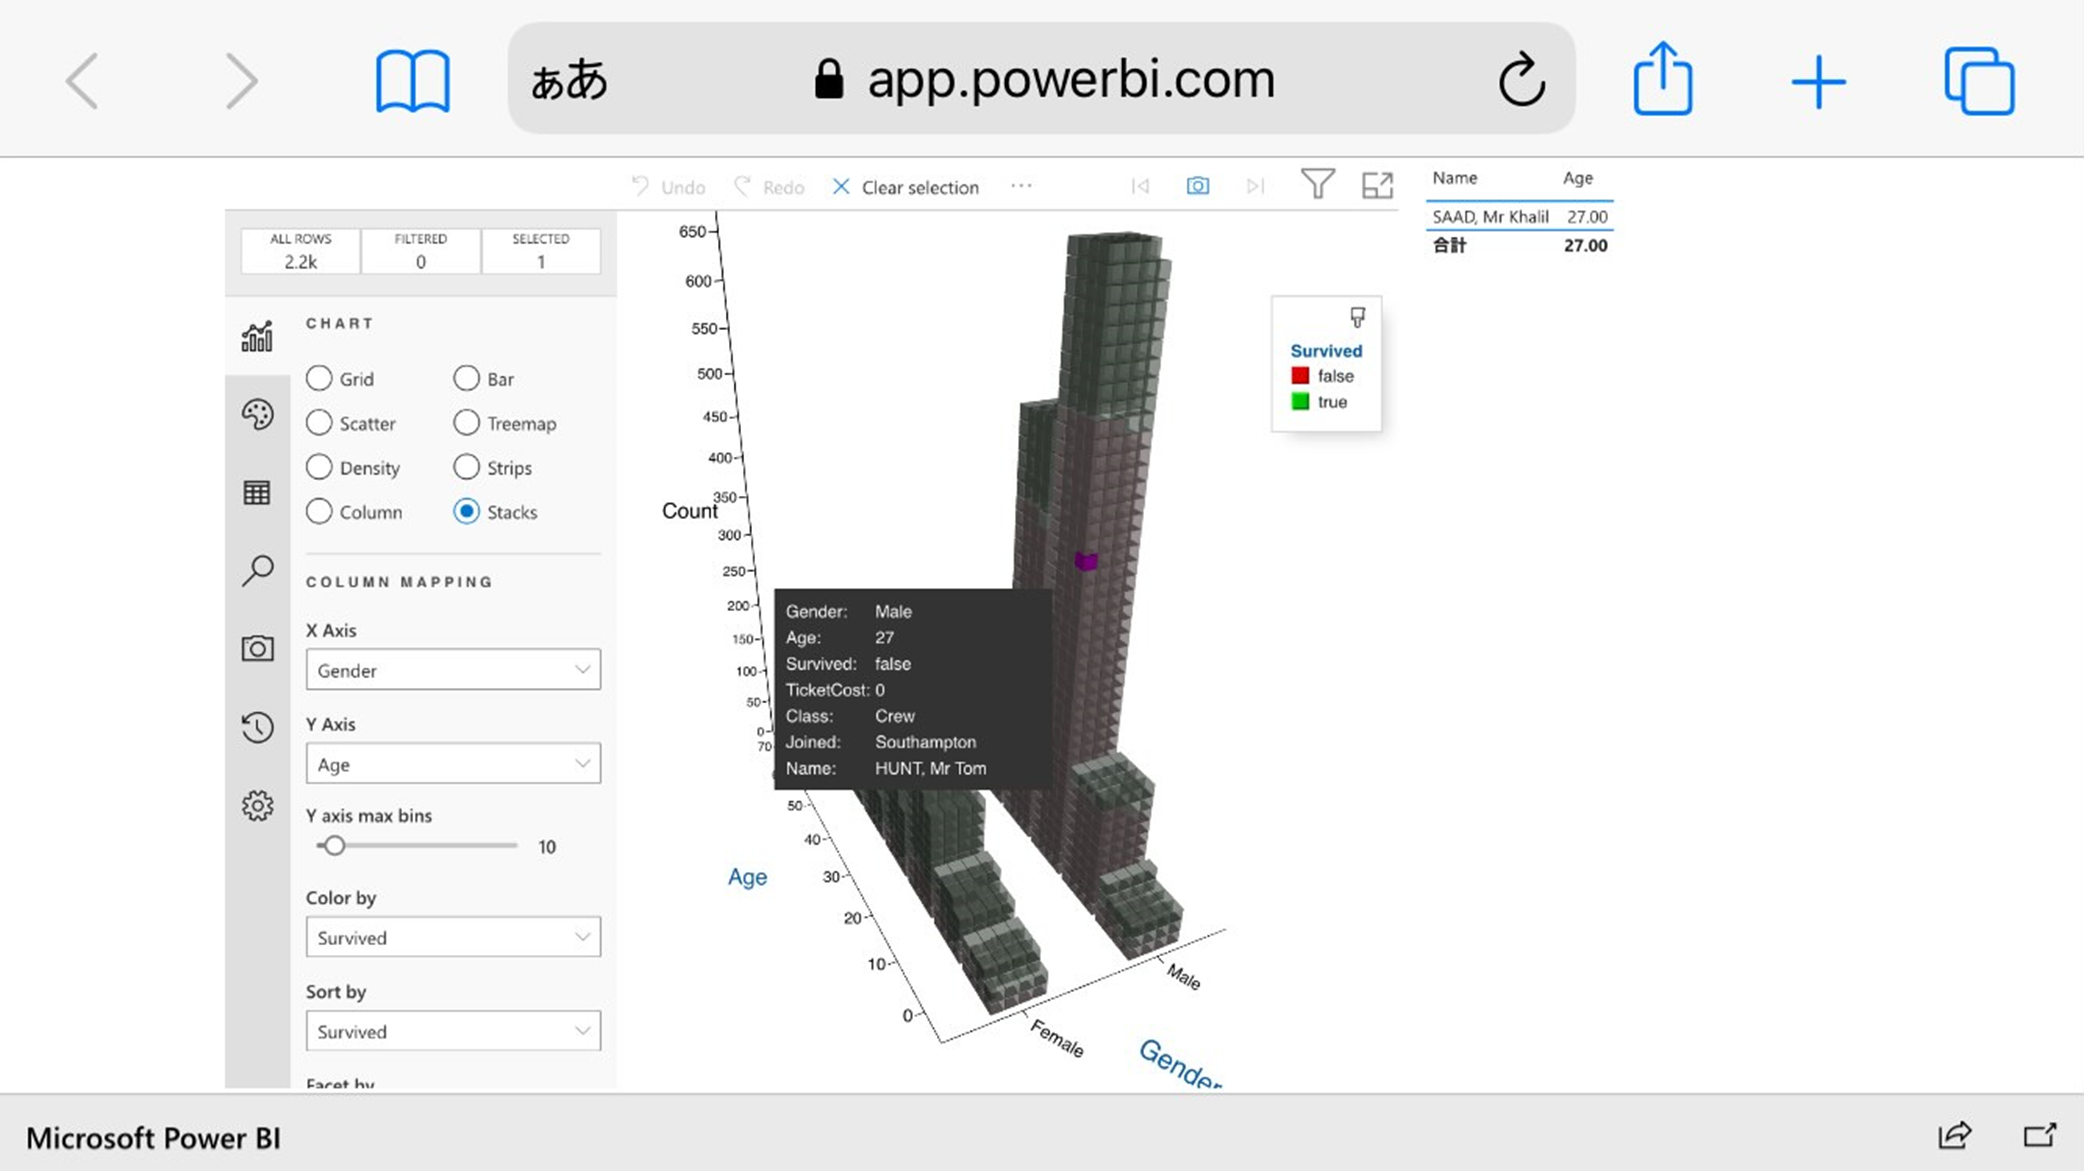
Task: Click Clear selection in the toolbar
Action: click(x=905, y=187)
